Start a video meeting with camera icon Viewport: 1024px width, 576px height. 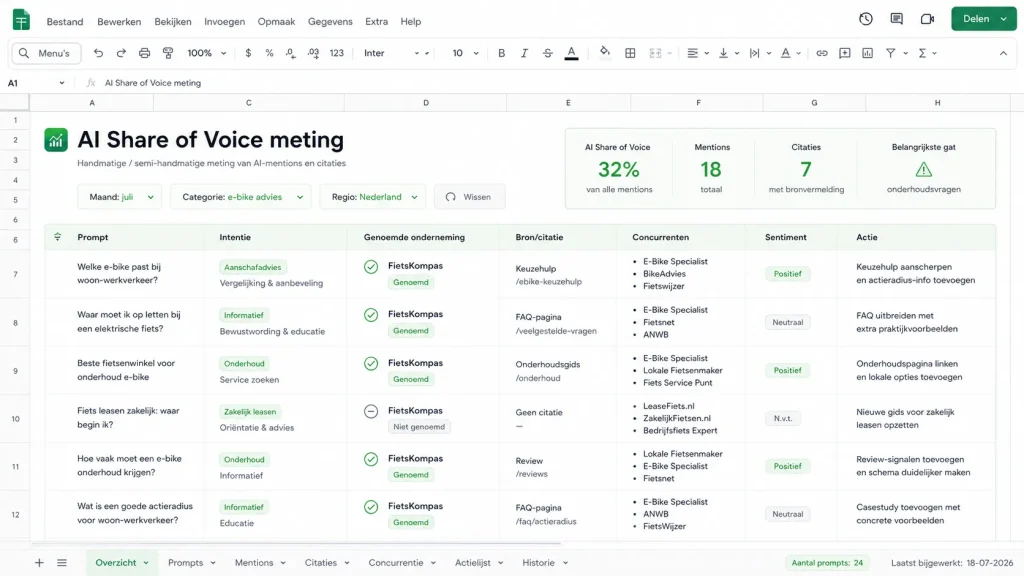(x=927, y=19)
